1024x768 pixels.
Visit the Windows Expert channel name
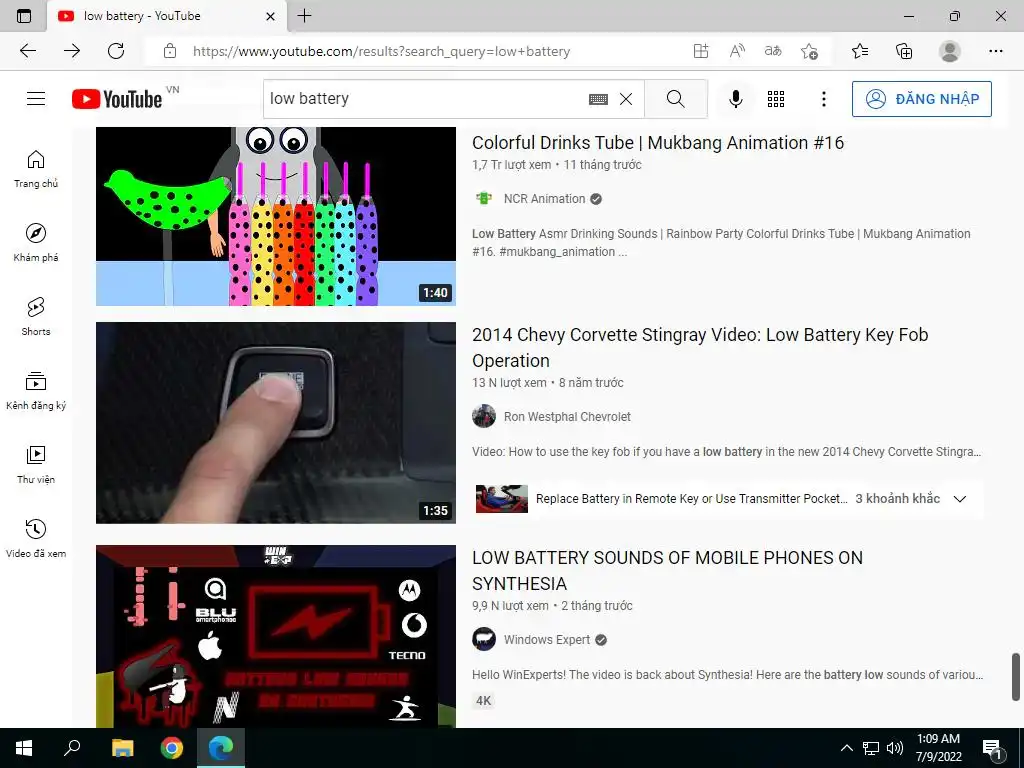547,640
